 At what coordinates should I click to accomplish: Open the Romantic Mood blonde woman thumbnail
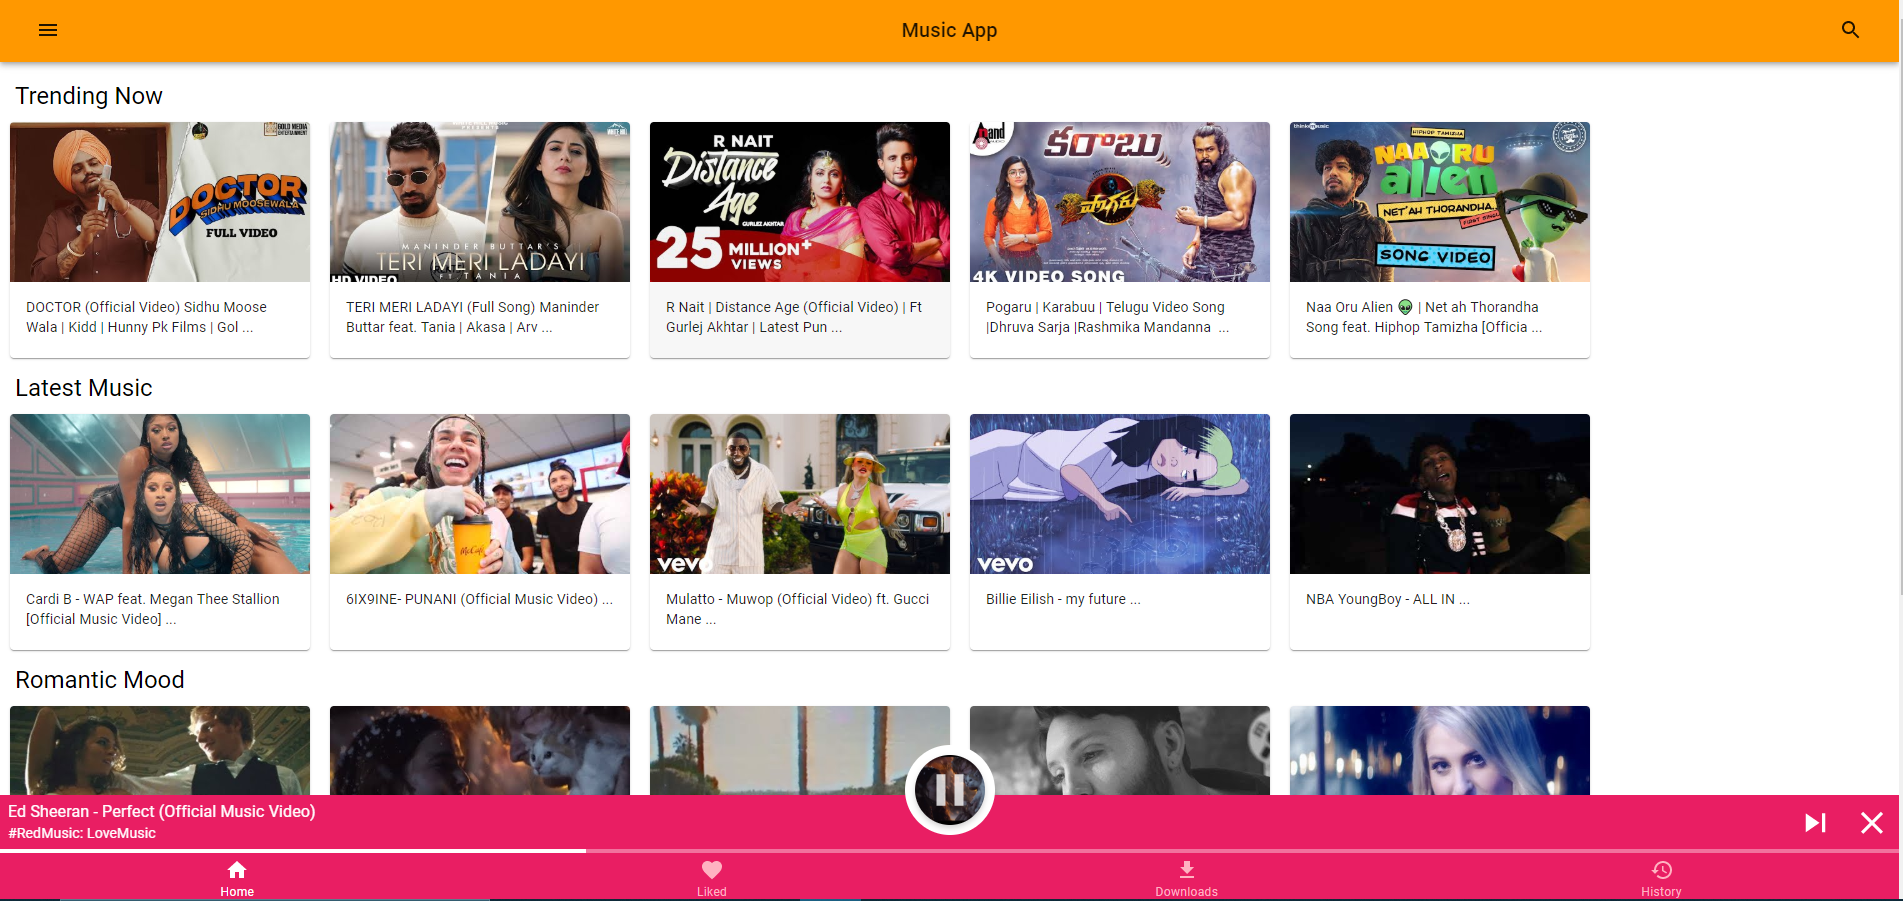(x=1440, y=751)
